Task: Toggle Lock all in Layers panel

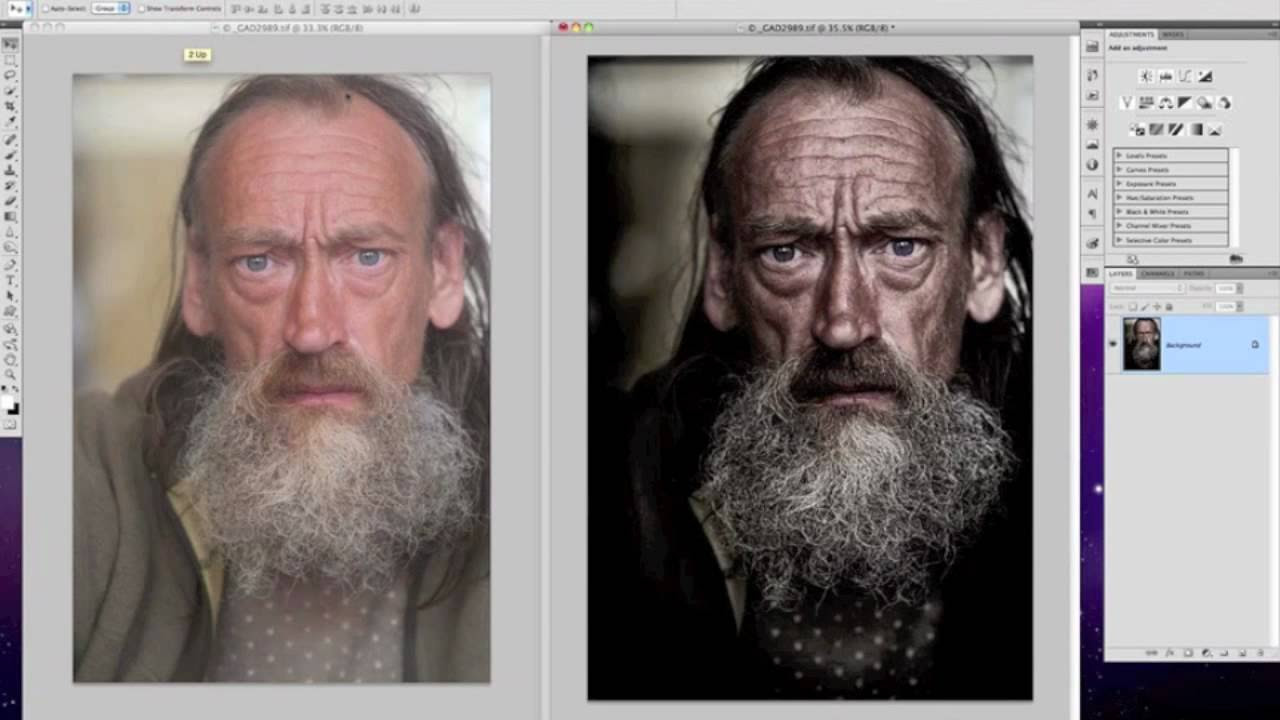Action: point(1170,305)
